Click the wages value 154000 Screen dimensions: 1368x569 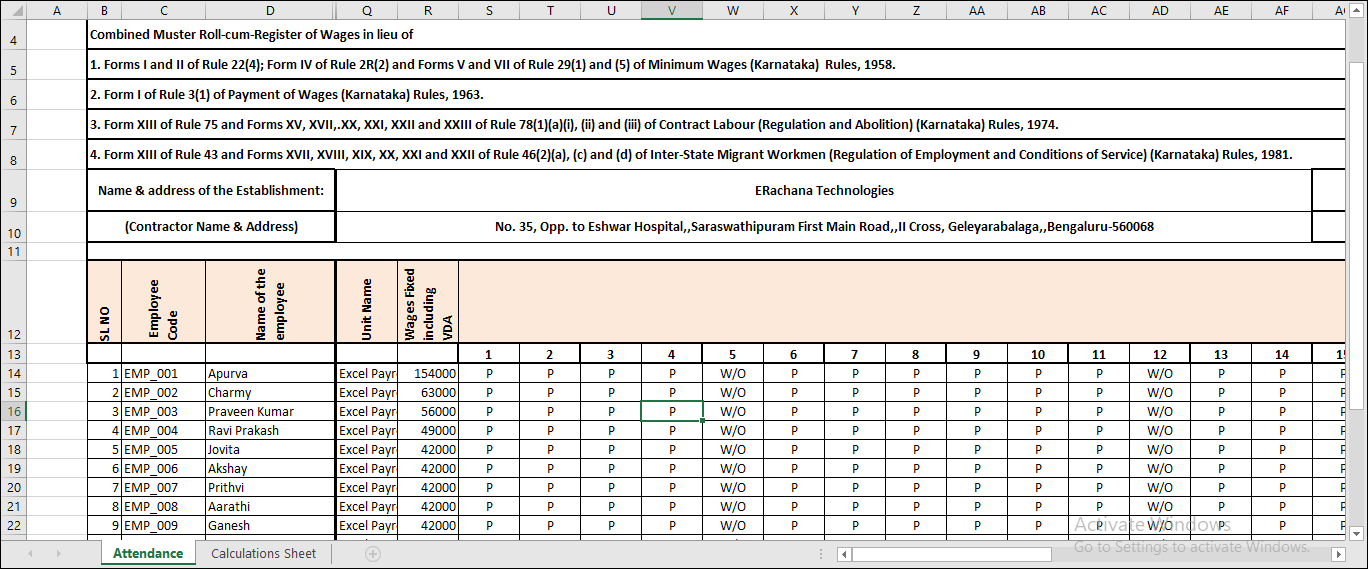pyautogui.click(x=428, y=373)
